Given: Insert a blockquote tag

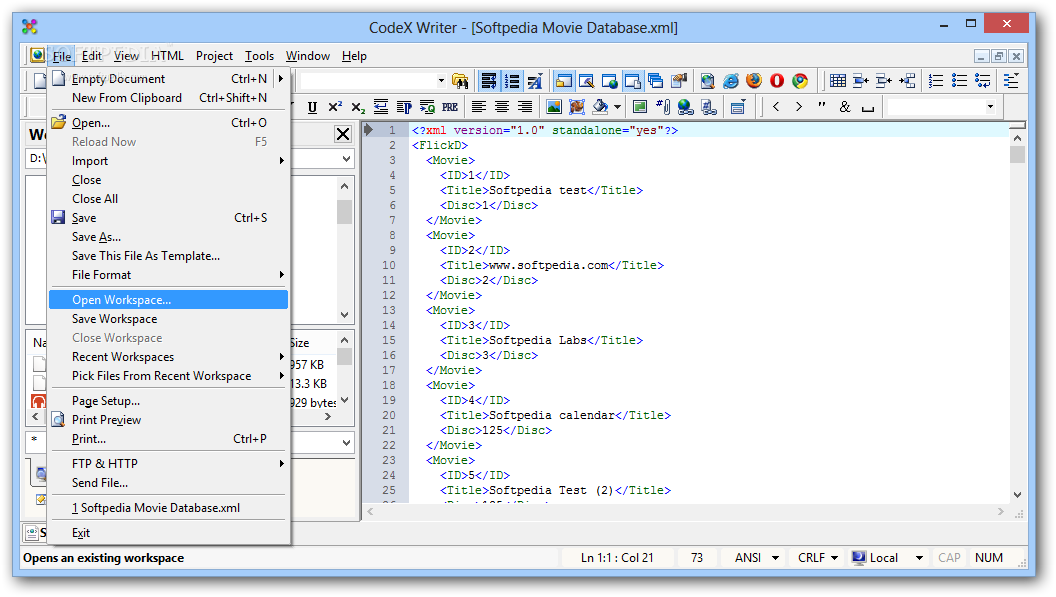Looking at the screenshot, I should pyautogui.click(x=427, y=107).
